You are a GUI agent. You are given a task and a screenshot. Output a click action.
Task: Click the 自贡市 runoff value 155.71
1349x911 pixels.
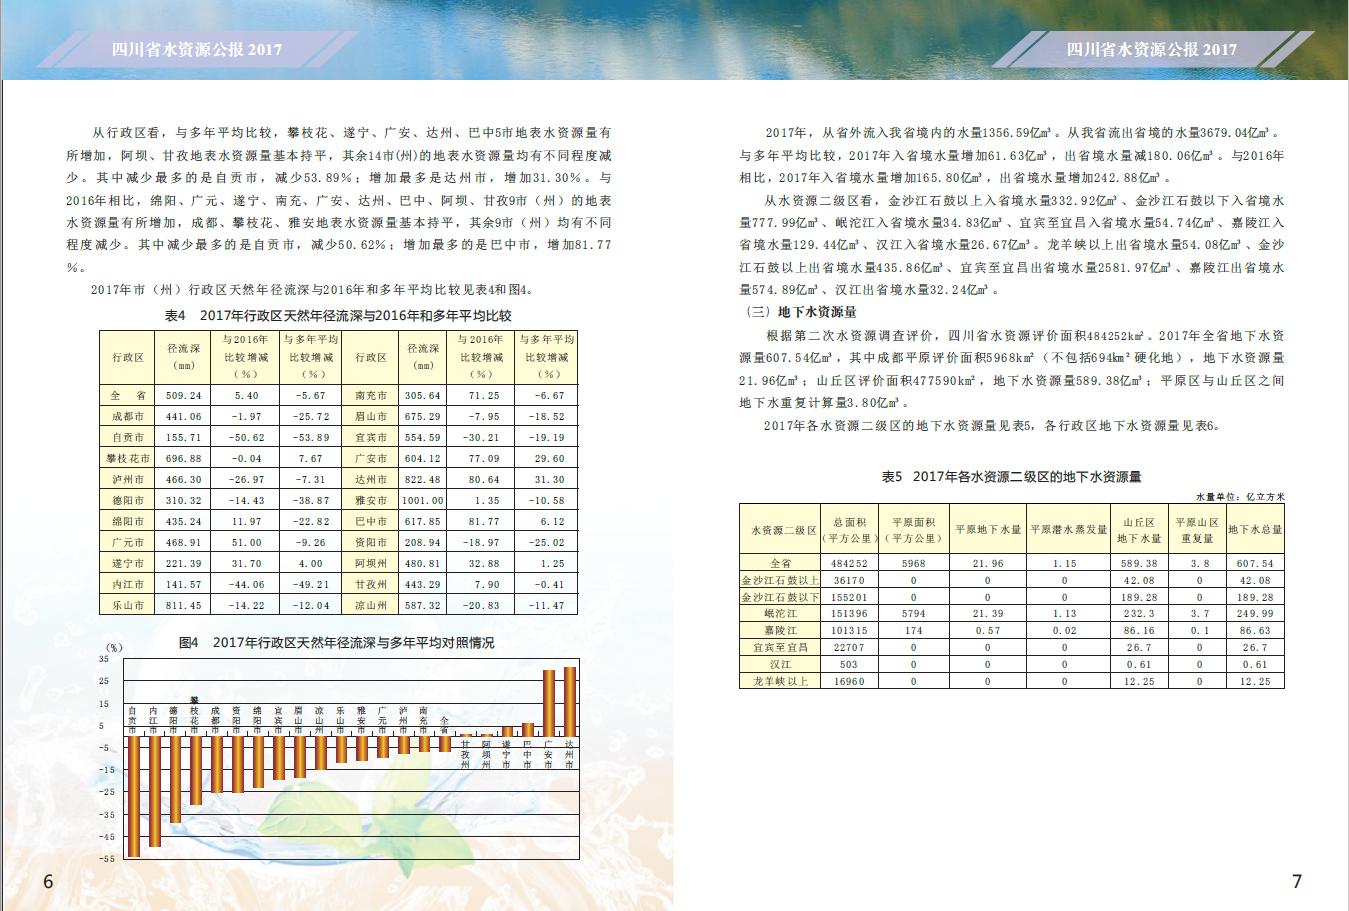click(x=184, y=438)
